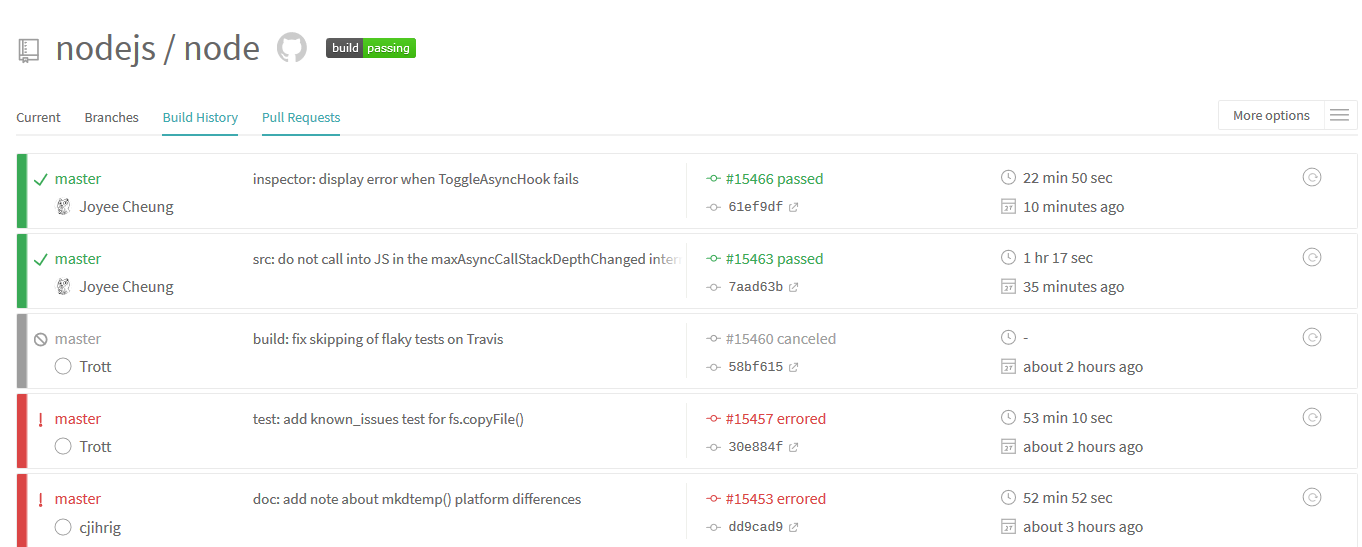Click the build passing badge

(370, 48)
